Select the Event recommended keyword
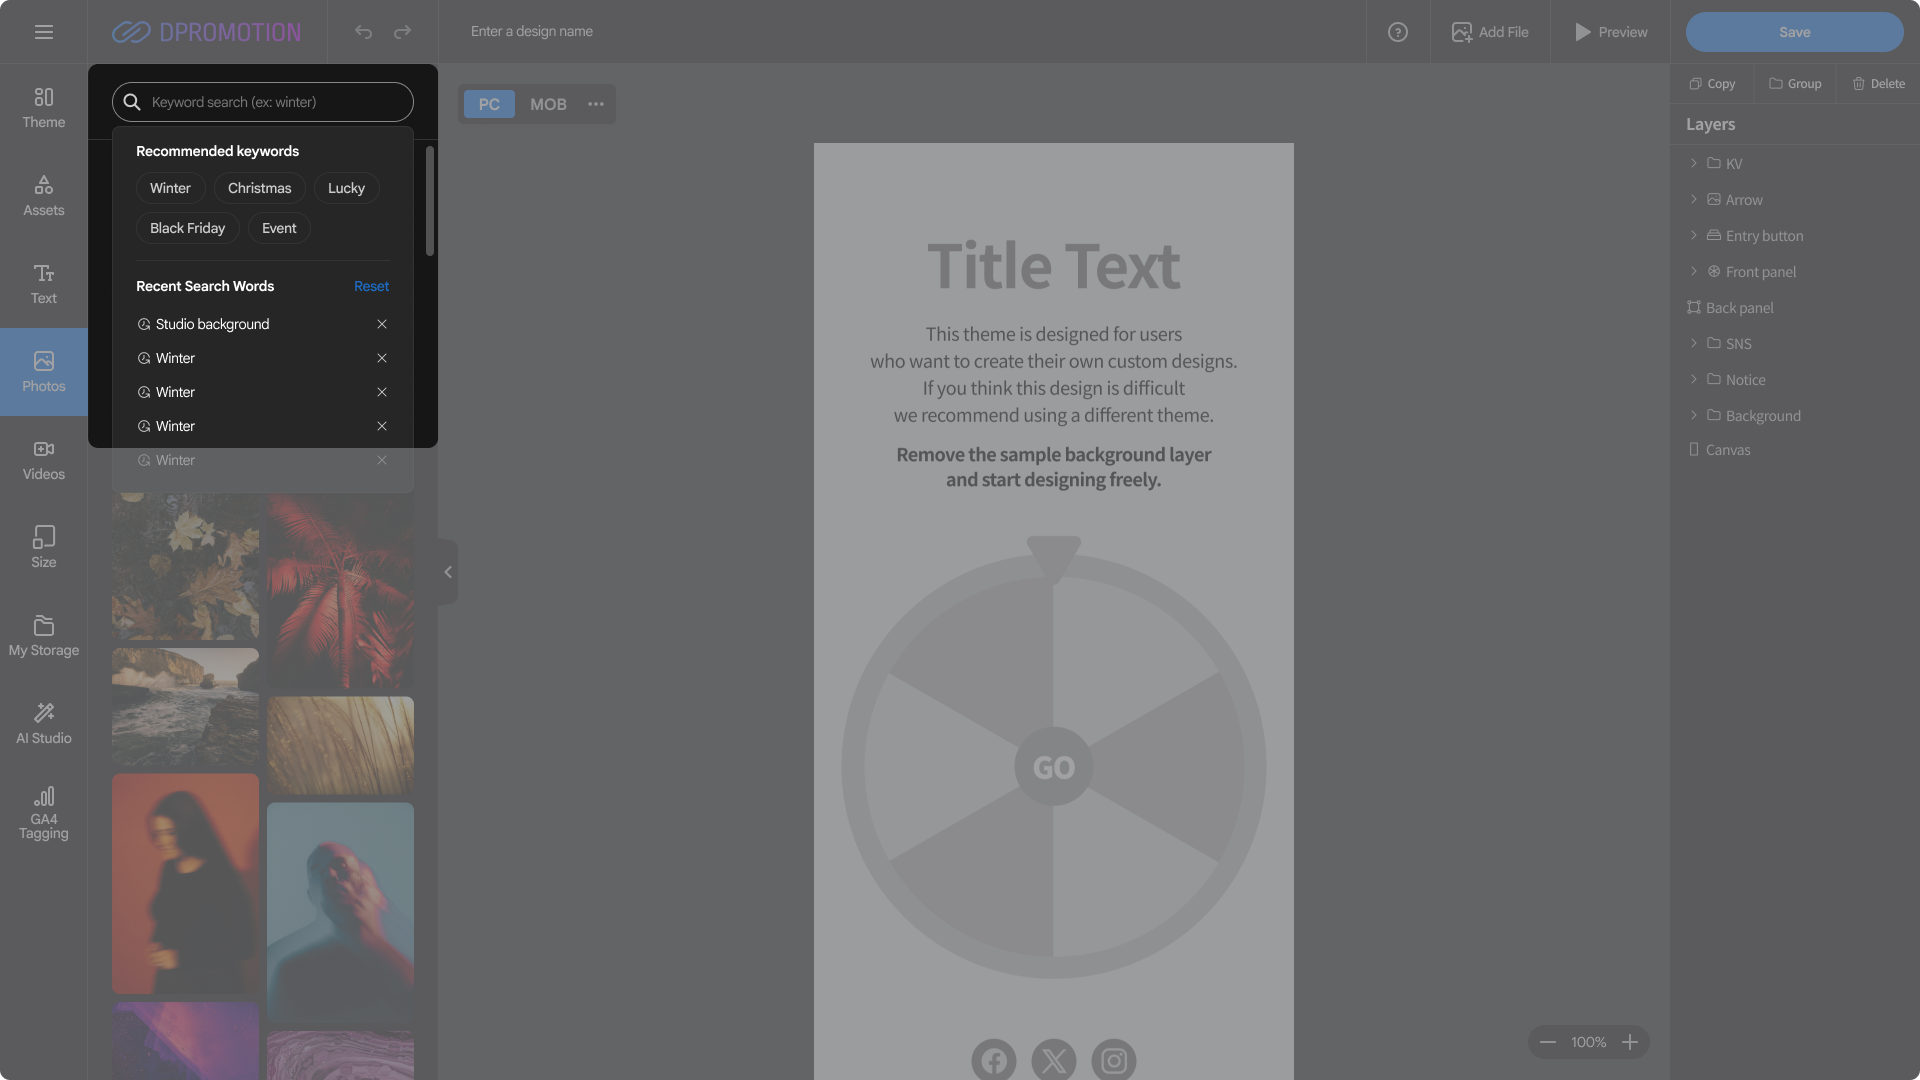The width and height of the screenshot is (1920, 1080). [x=279, y=228]
